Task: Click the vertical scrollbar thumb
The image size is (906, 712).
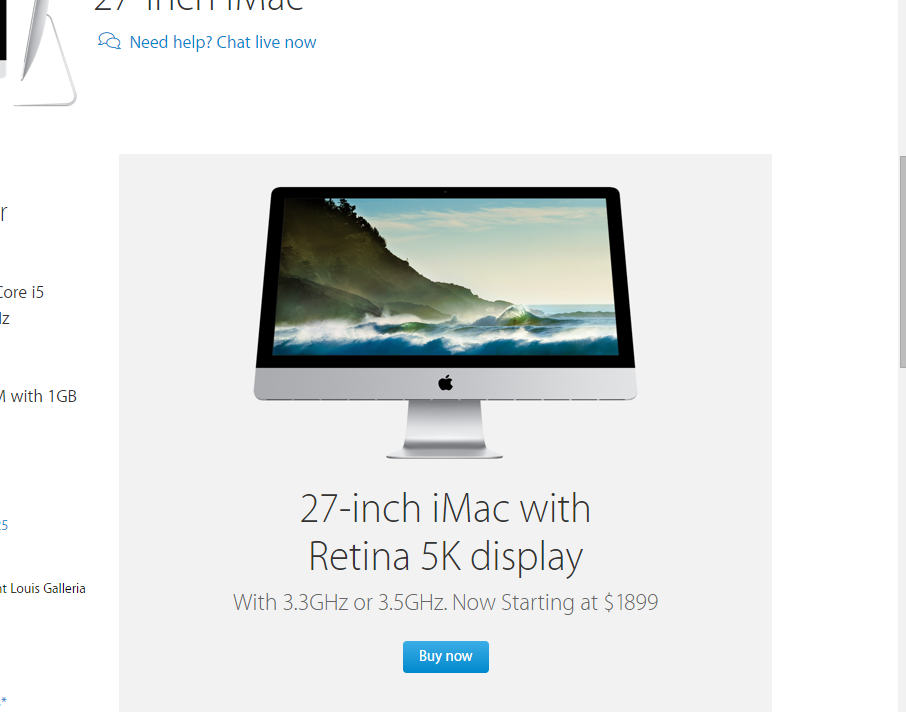Action: (x=903, y=261)
